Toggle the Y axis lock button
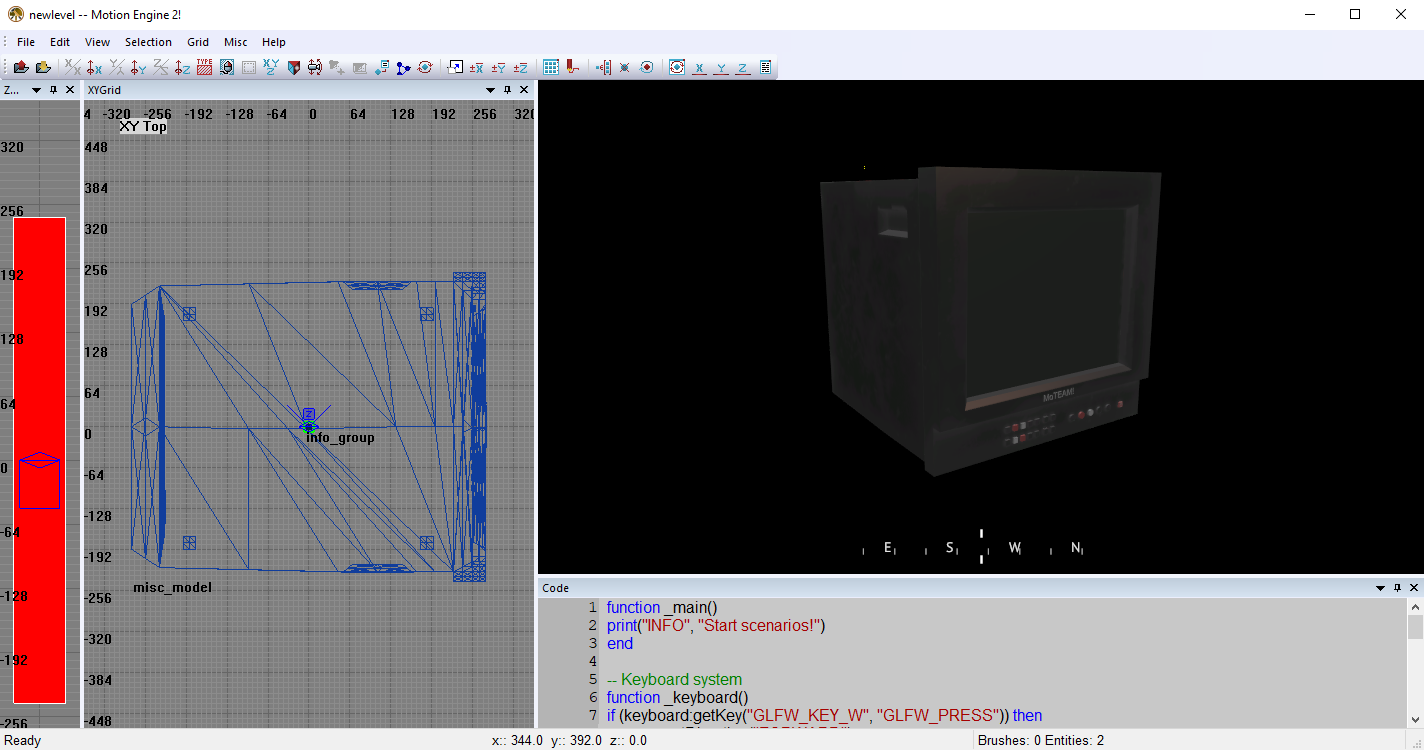 [x=721, y=67]
